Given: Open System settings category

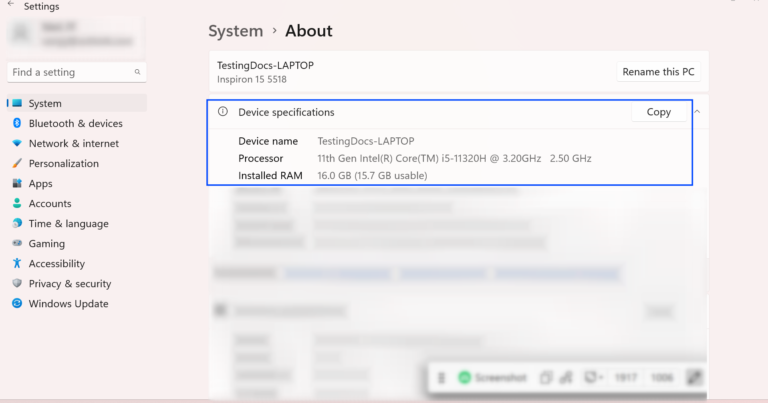Looking at the screenshot, I should coord(77,103).
